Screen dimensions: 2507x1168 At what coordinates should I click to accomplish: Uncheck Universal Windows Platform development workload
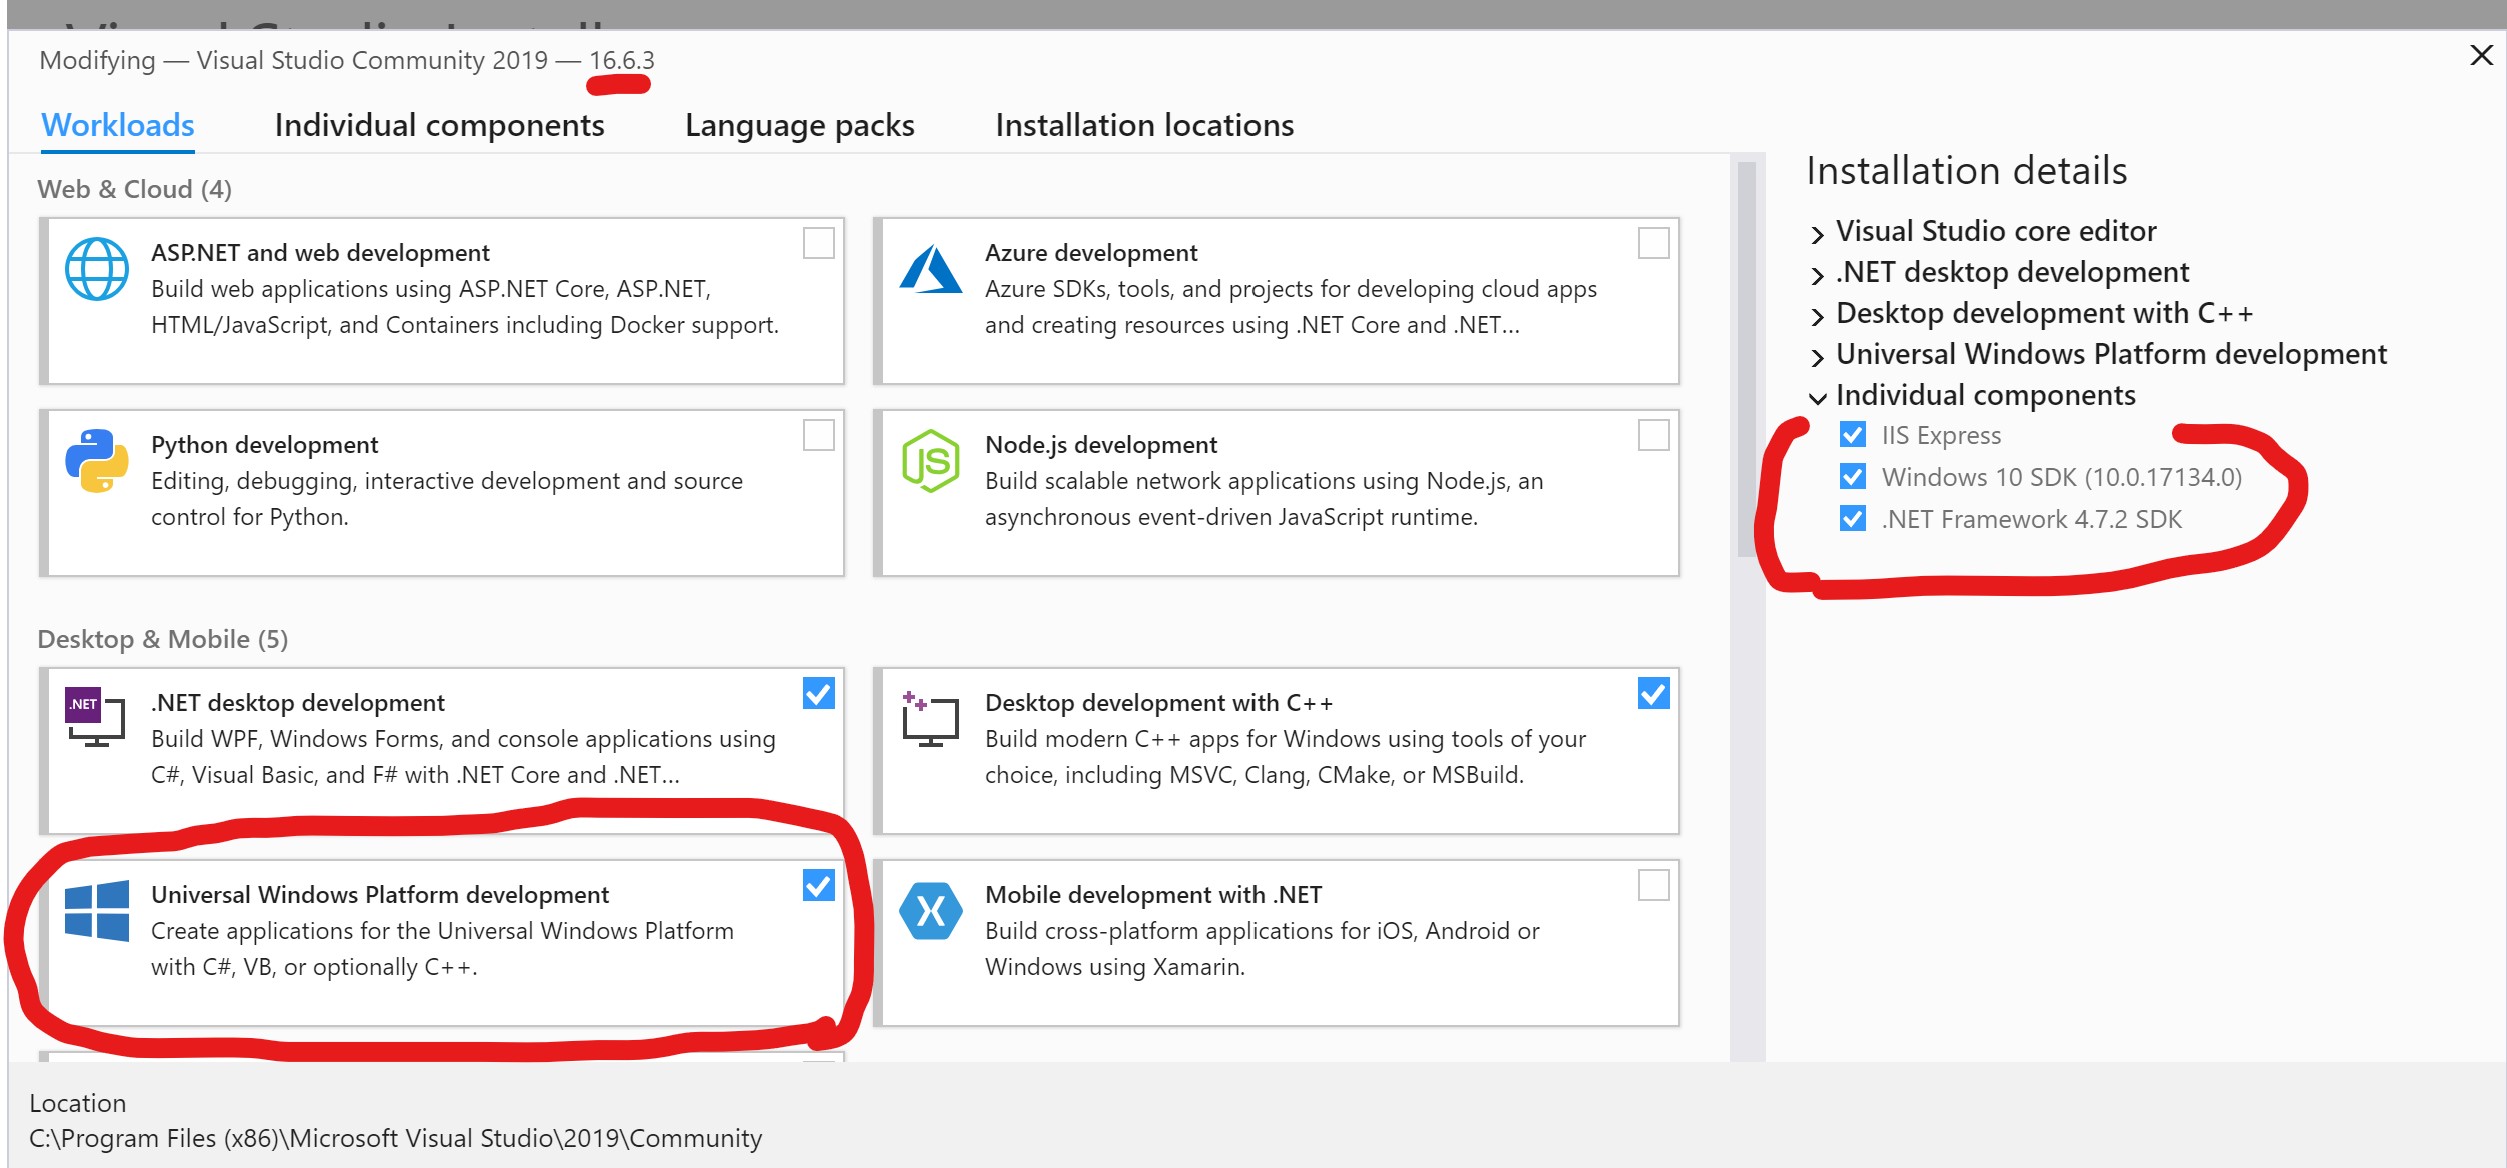[x=818, y=885]
